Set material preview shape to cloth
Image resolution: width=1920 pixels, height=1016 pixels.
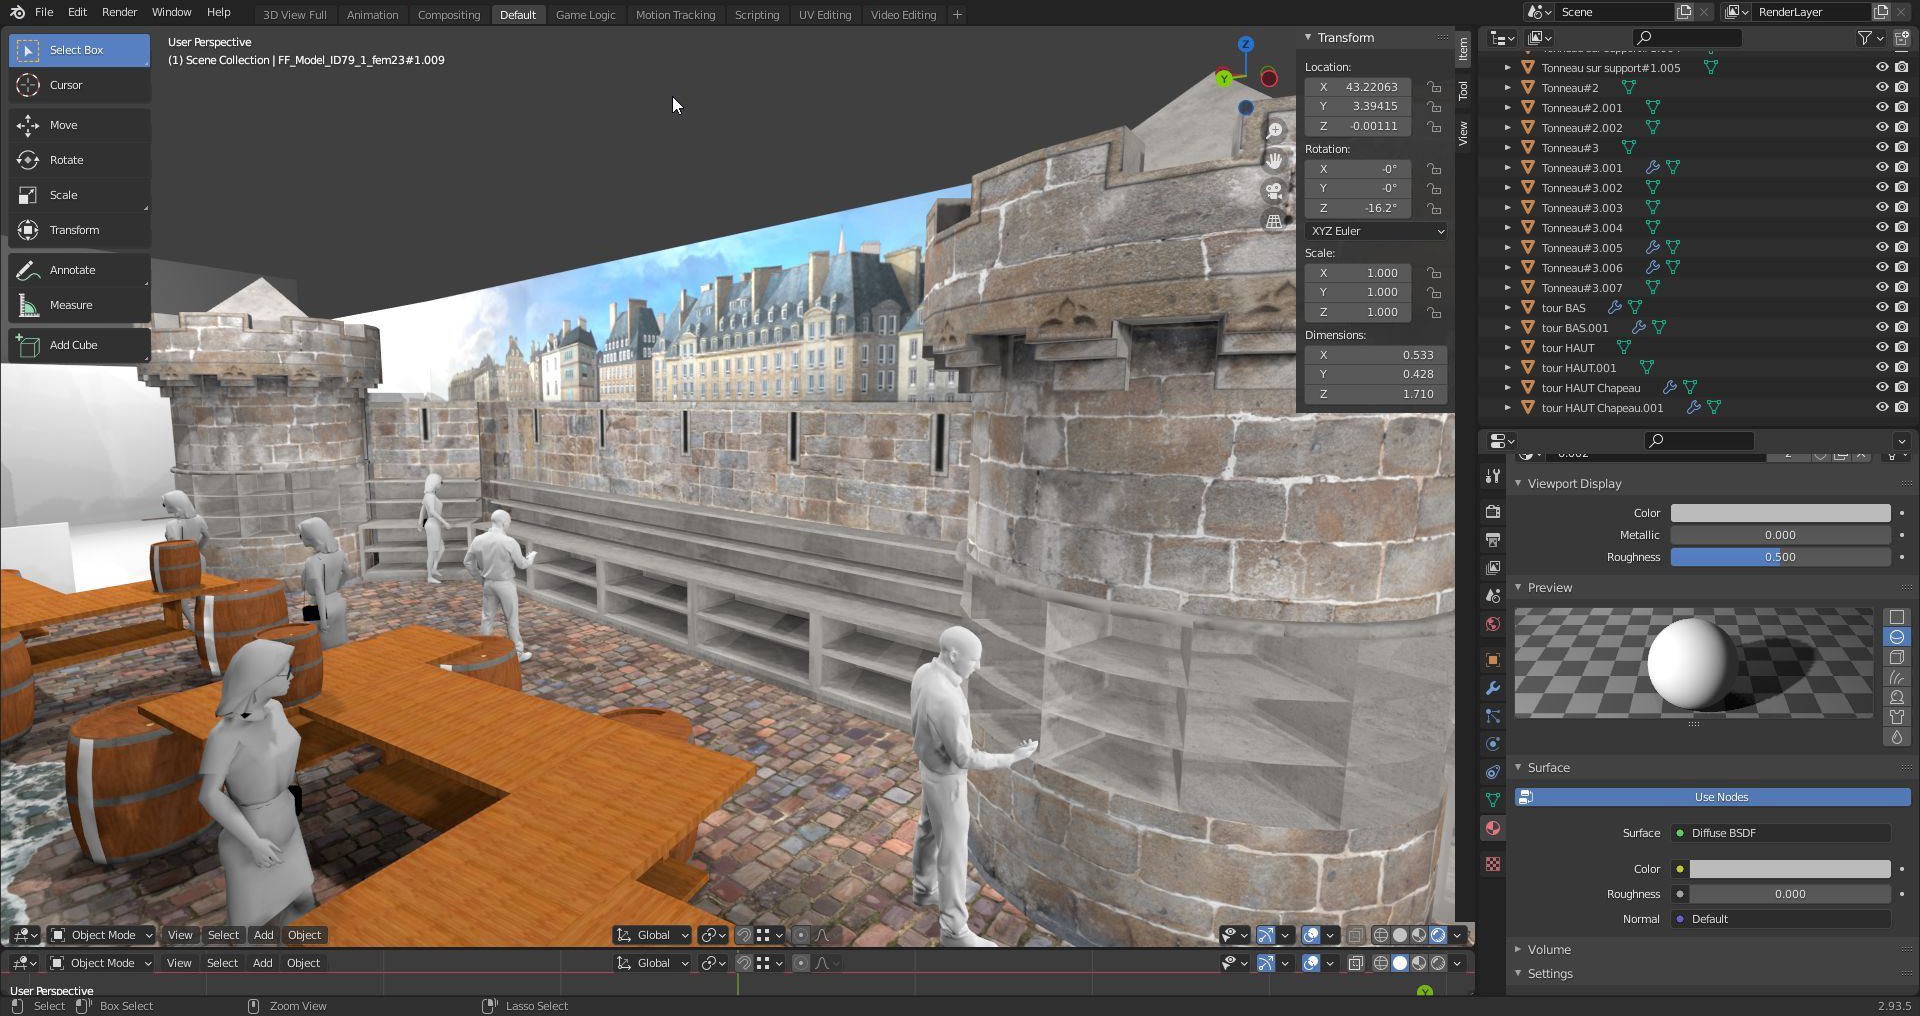[1897, 717]
